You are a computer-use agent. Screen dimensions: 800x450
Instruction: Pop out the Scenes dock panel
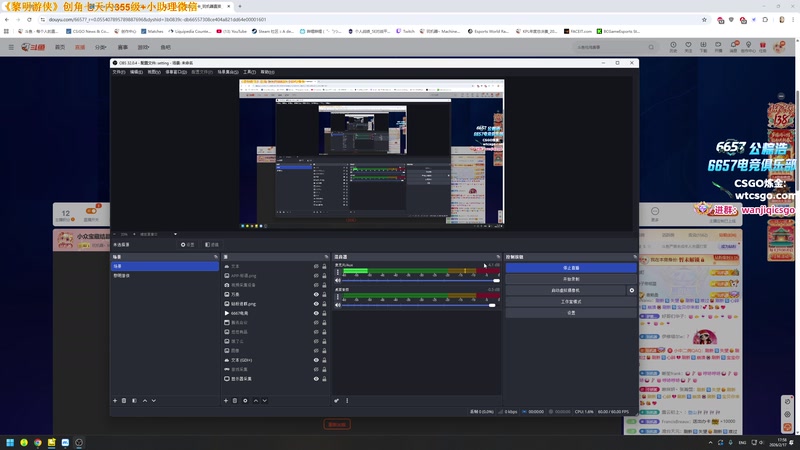pos(216,257)
